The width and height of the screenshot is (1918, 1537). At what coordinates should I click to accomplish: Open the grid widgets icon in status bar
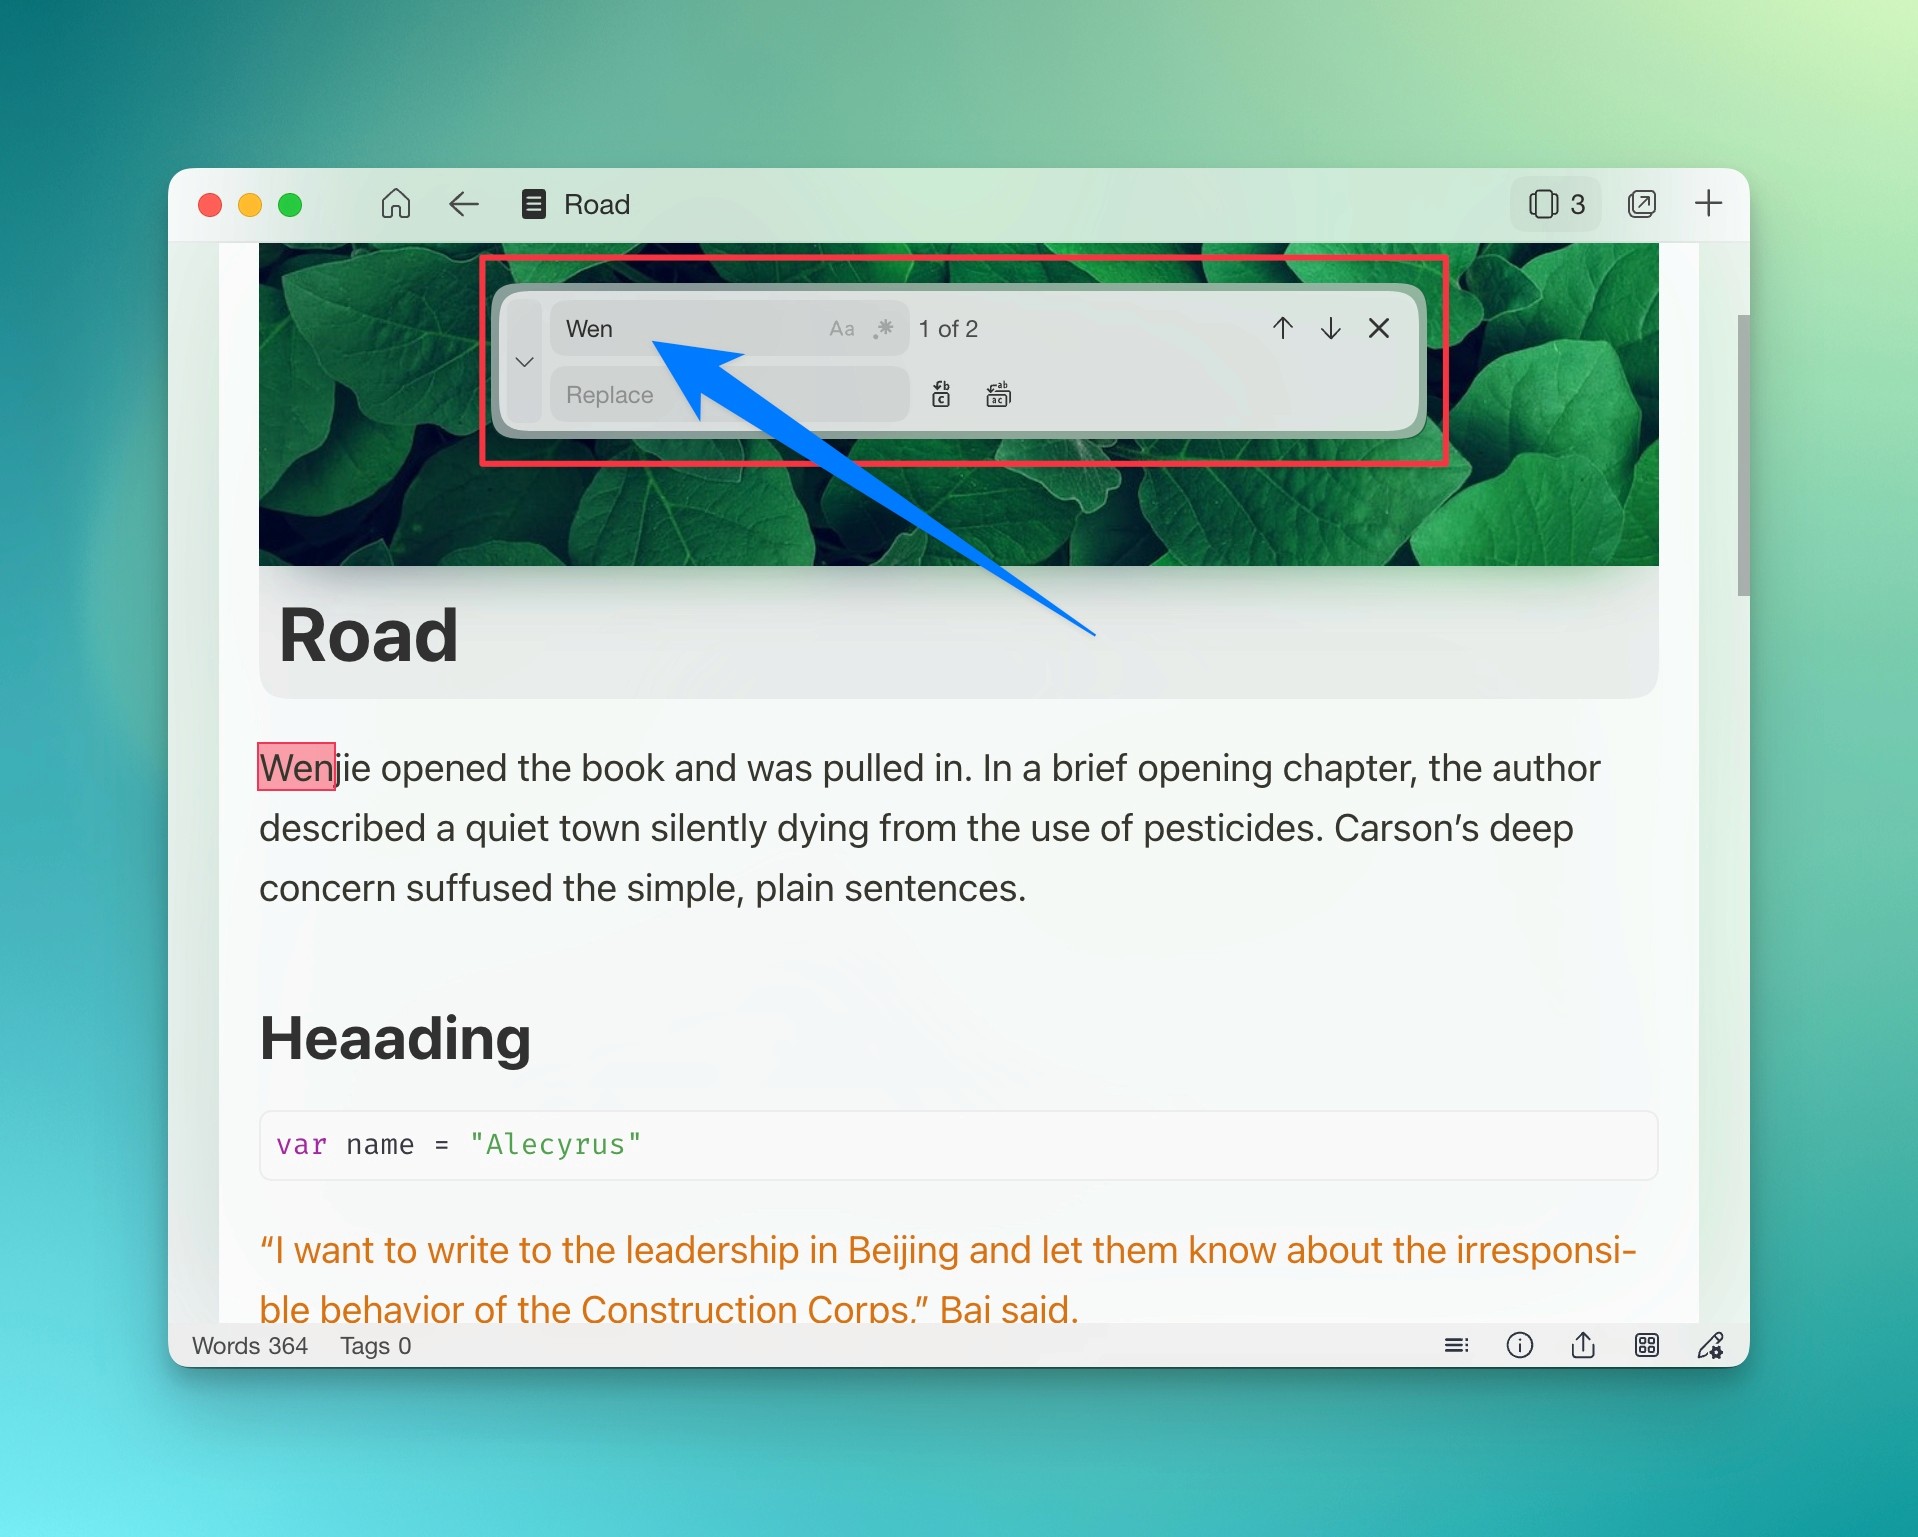(1646, 1345)
